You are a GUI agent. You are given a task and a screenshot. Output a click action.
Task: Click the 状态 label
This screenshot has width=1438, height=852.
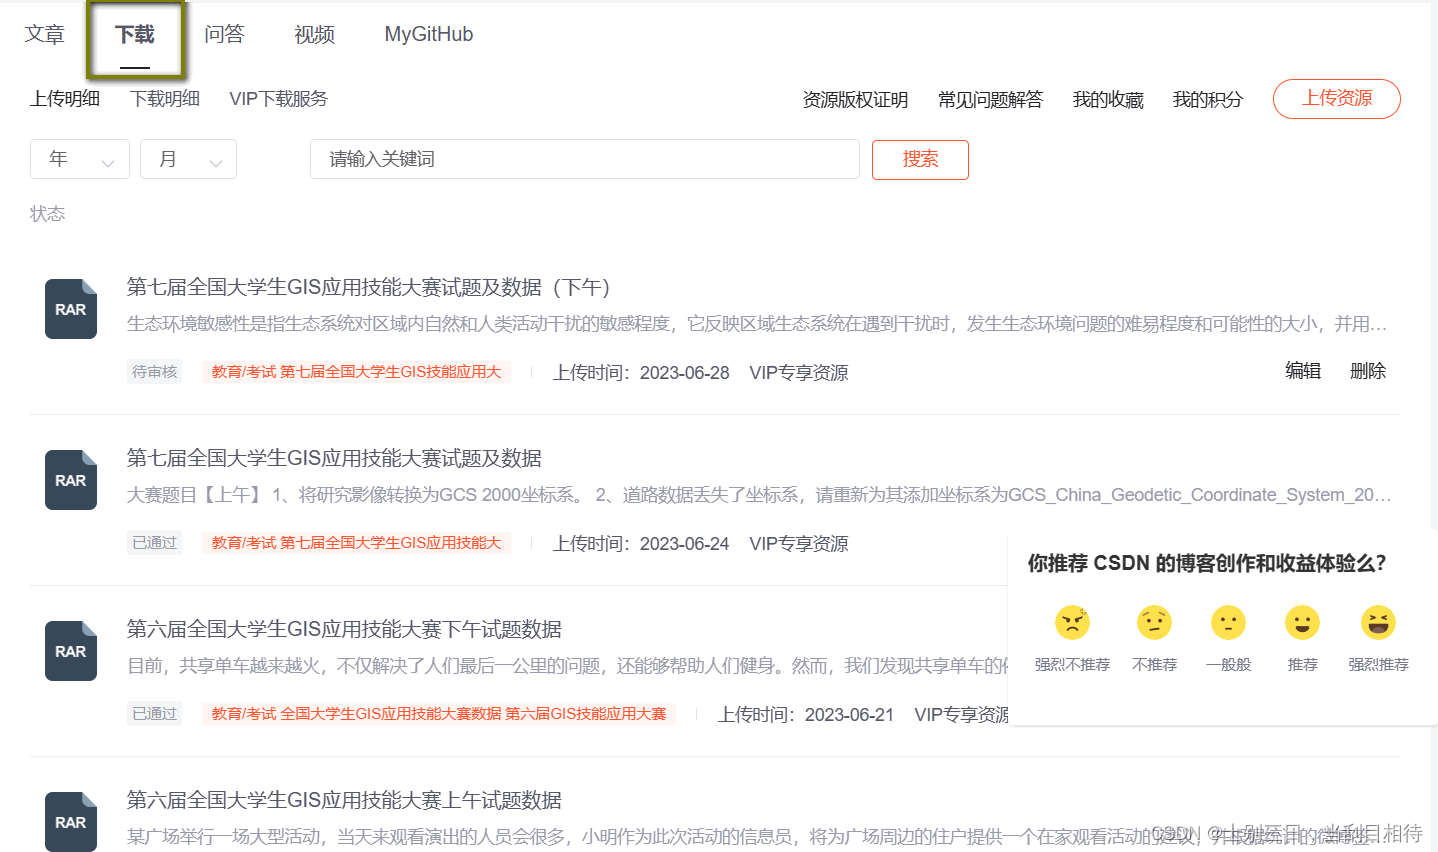tap(47, 214)
